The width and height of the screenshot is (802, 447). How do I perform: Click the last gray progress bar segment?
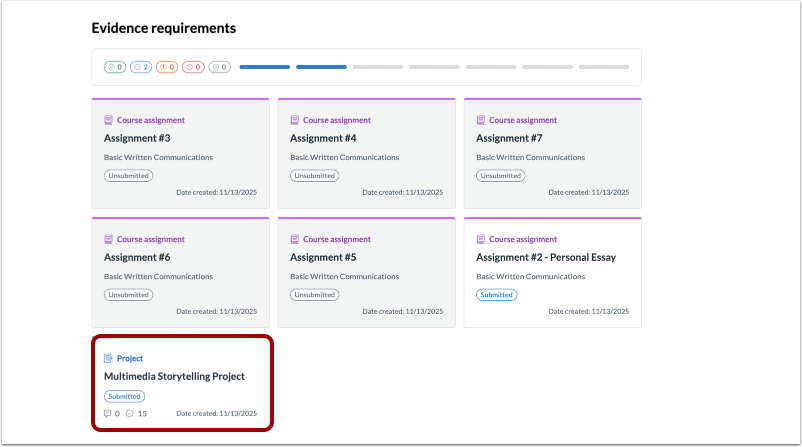pos(604,67)
